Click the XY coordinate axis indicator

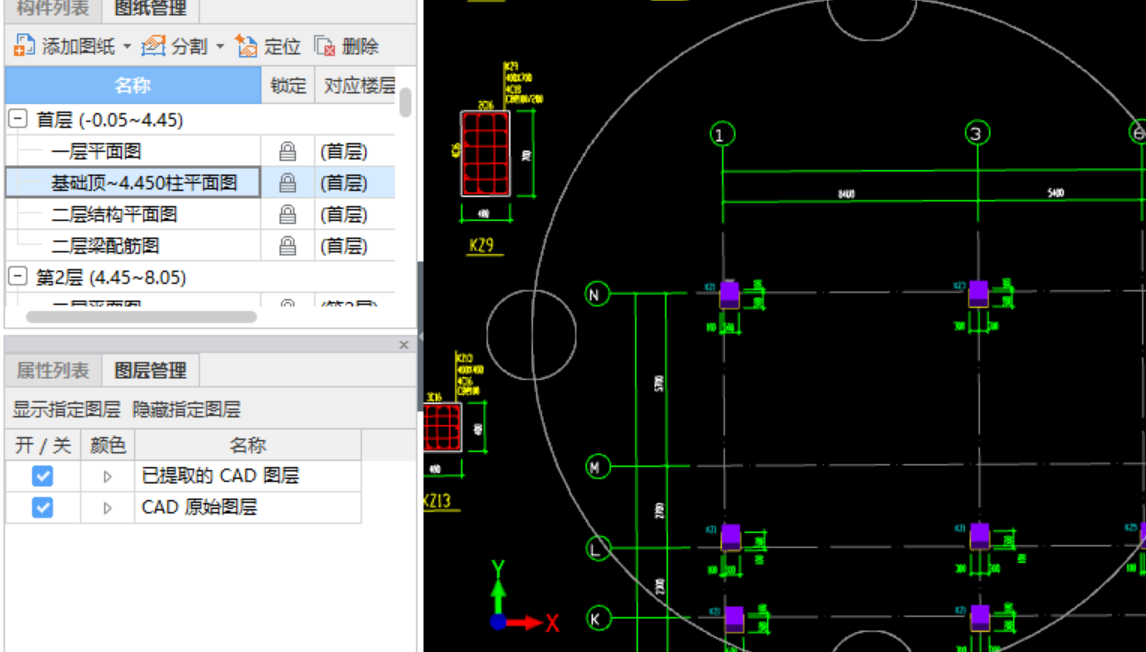pyautogui.click(x=523, y=597)
